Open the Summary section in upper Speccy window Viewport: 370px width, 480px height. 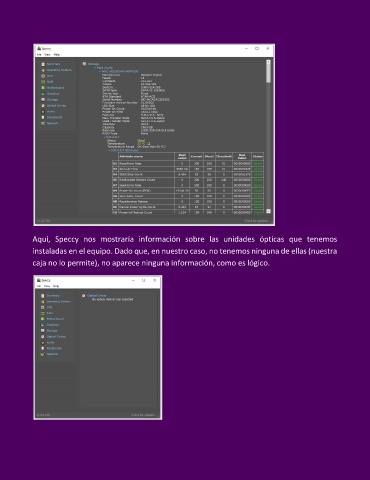pyautogui.click(x=53, y=64)
